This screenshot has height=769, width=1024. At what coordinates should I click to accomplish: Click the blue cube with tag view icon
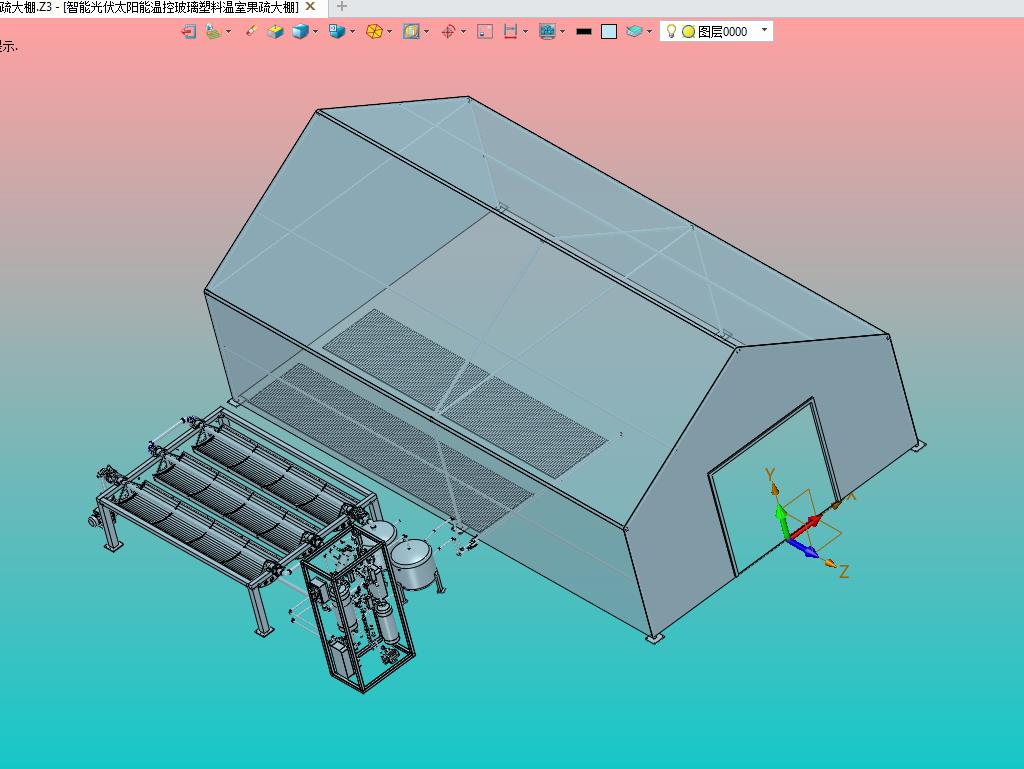point(336,31)
